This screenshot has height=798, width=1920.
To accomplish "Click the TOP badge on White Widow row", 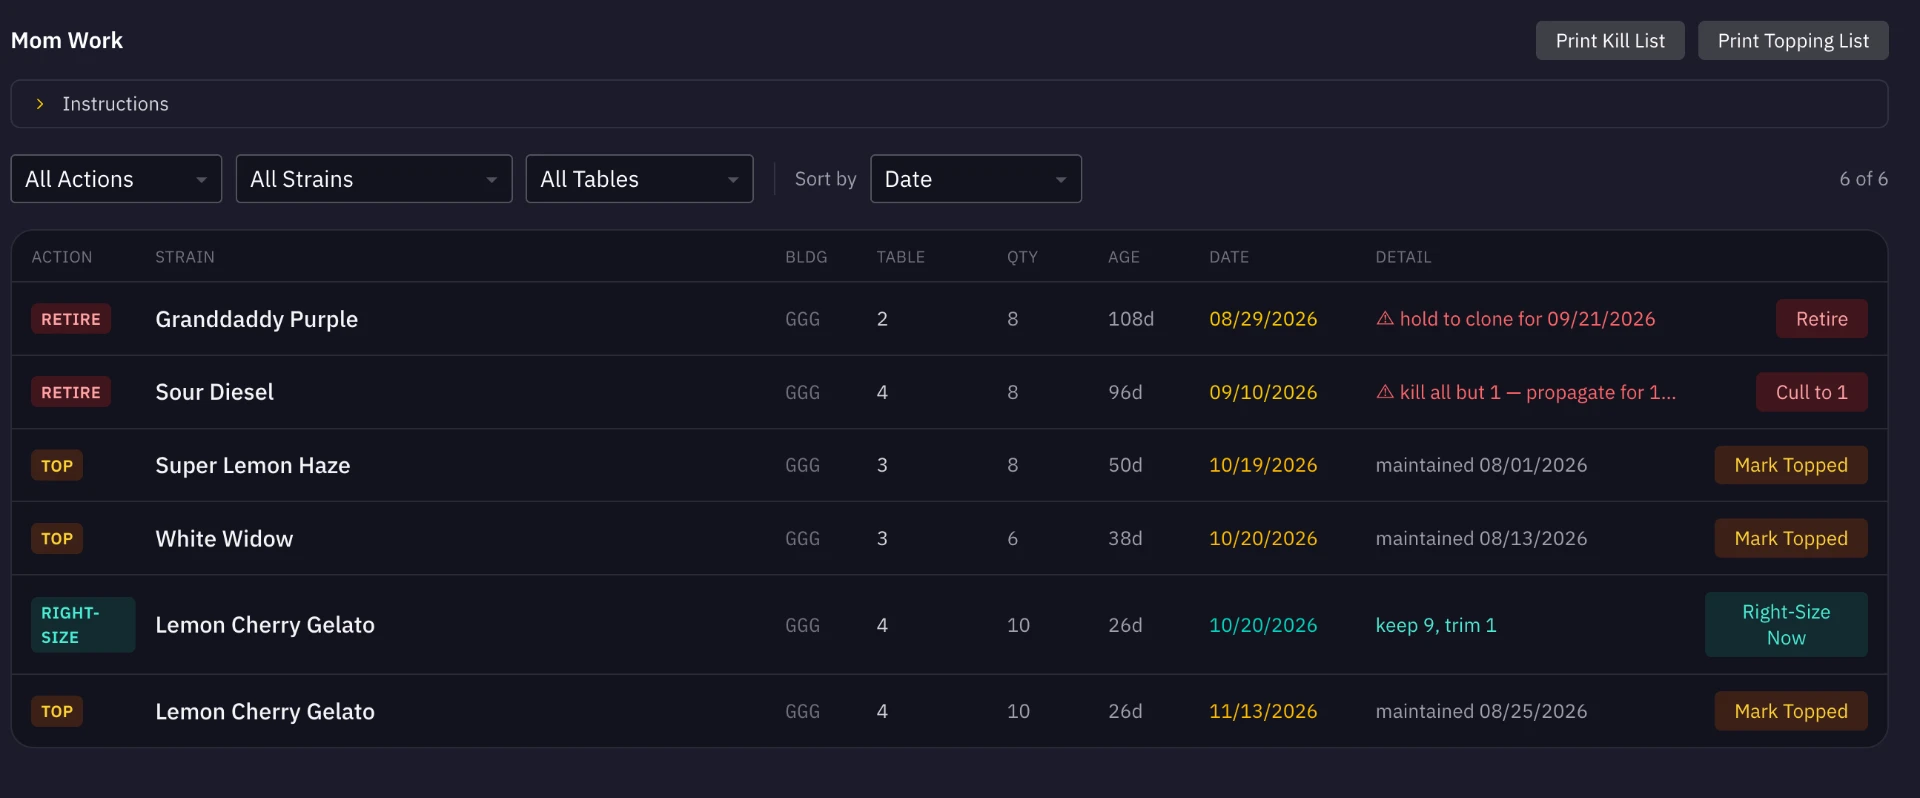I will 57,538.
